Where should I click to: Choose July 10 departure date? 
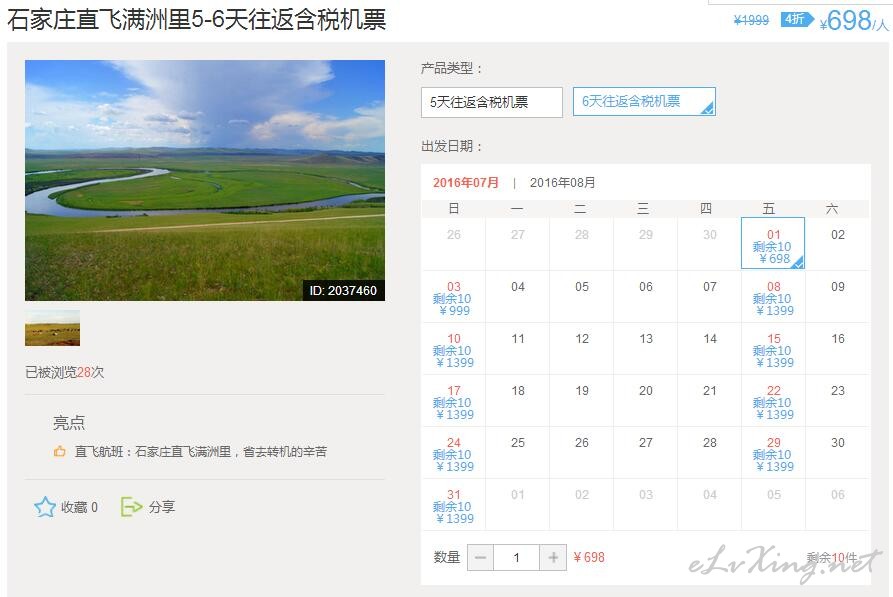tap(453, 350)
